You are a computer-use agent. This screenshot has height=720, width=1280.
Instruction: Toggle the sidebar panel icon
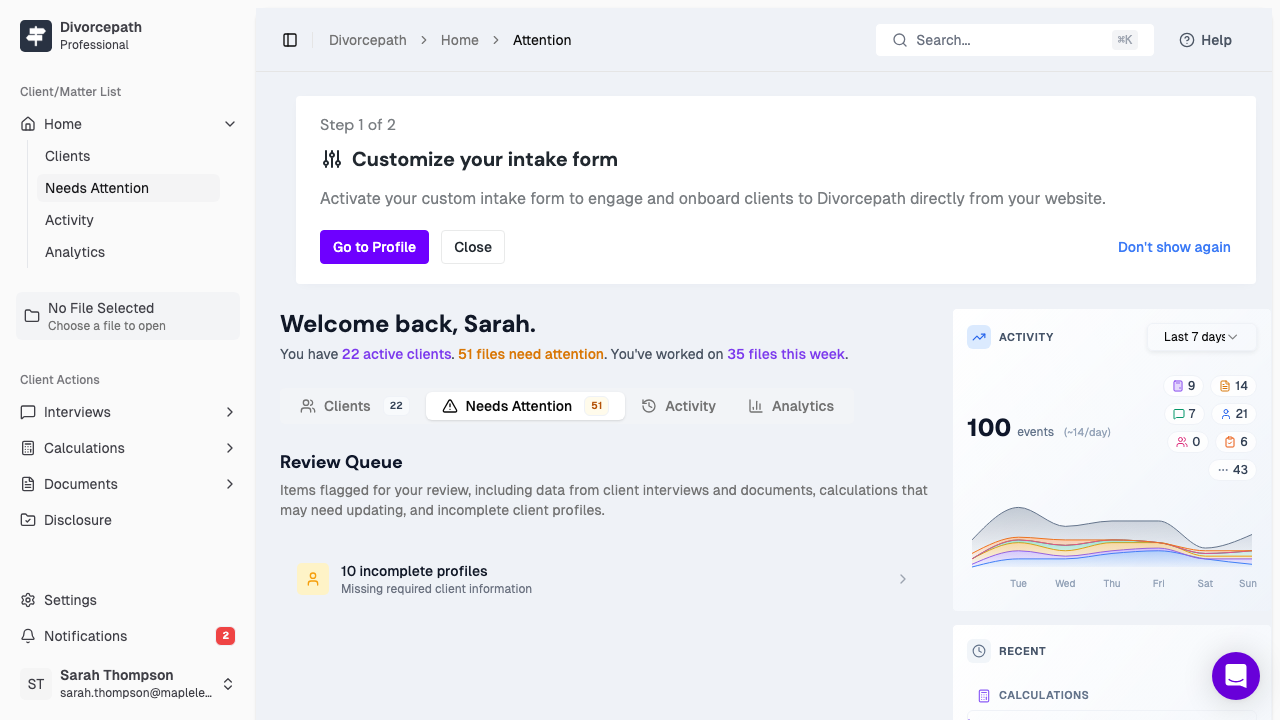[290, 40]
